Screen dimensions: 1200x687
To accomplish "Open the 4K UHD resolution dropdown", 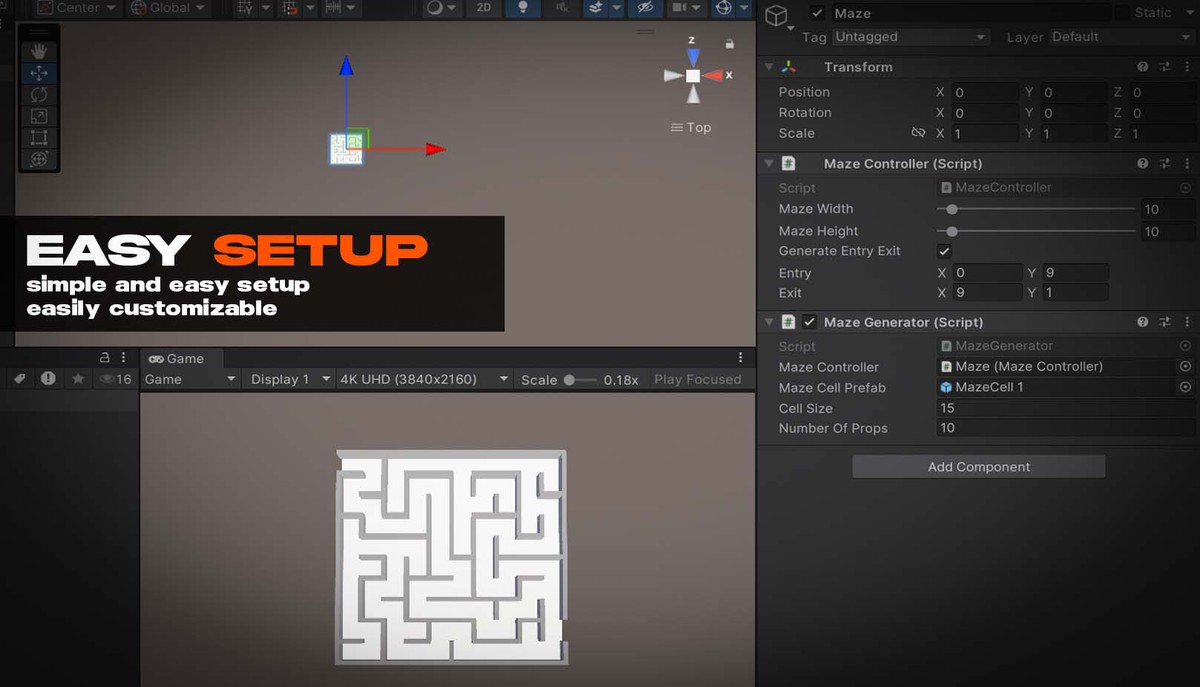I will pyautogui.click(x=423, y=378).
